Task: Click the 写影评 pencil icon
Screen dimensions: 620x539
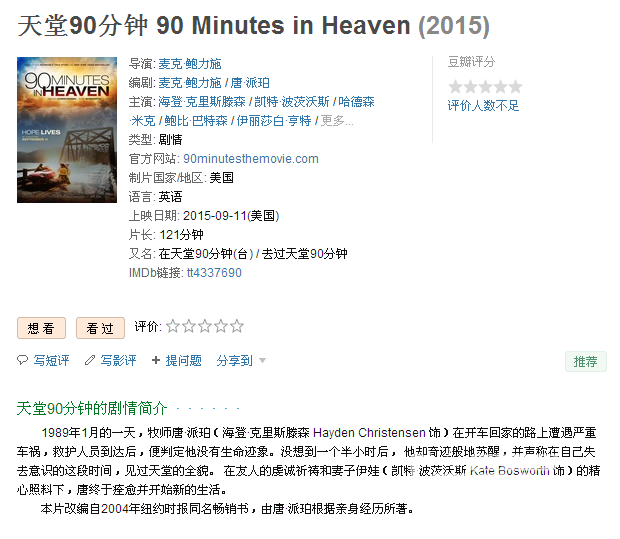Action: point(90,360)
